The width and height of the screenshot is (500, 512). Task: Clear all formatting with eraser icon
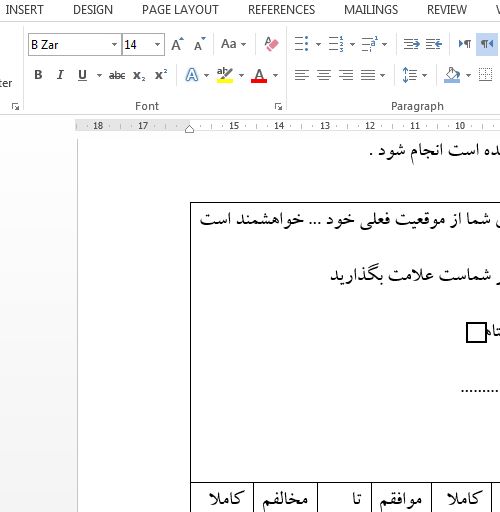[271, 44]
